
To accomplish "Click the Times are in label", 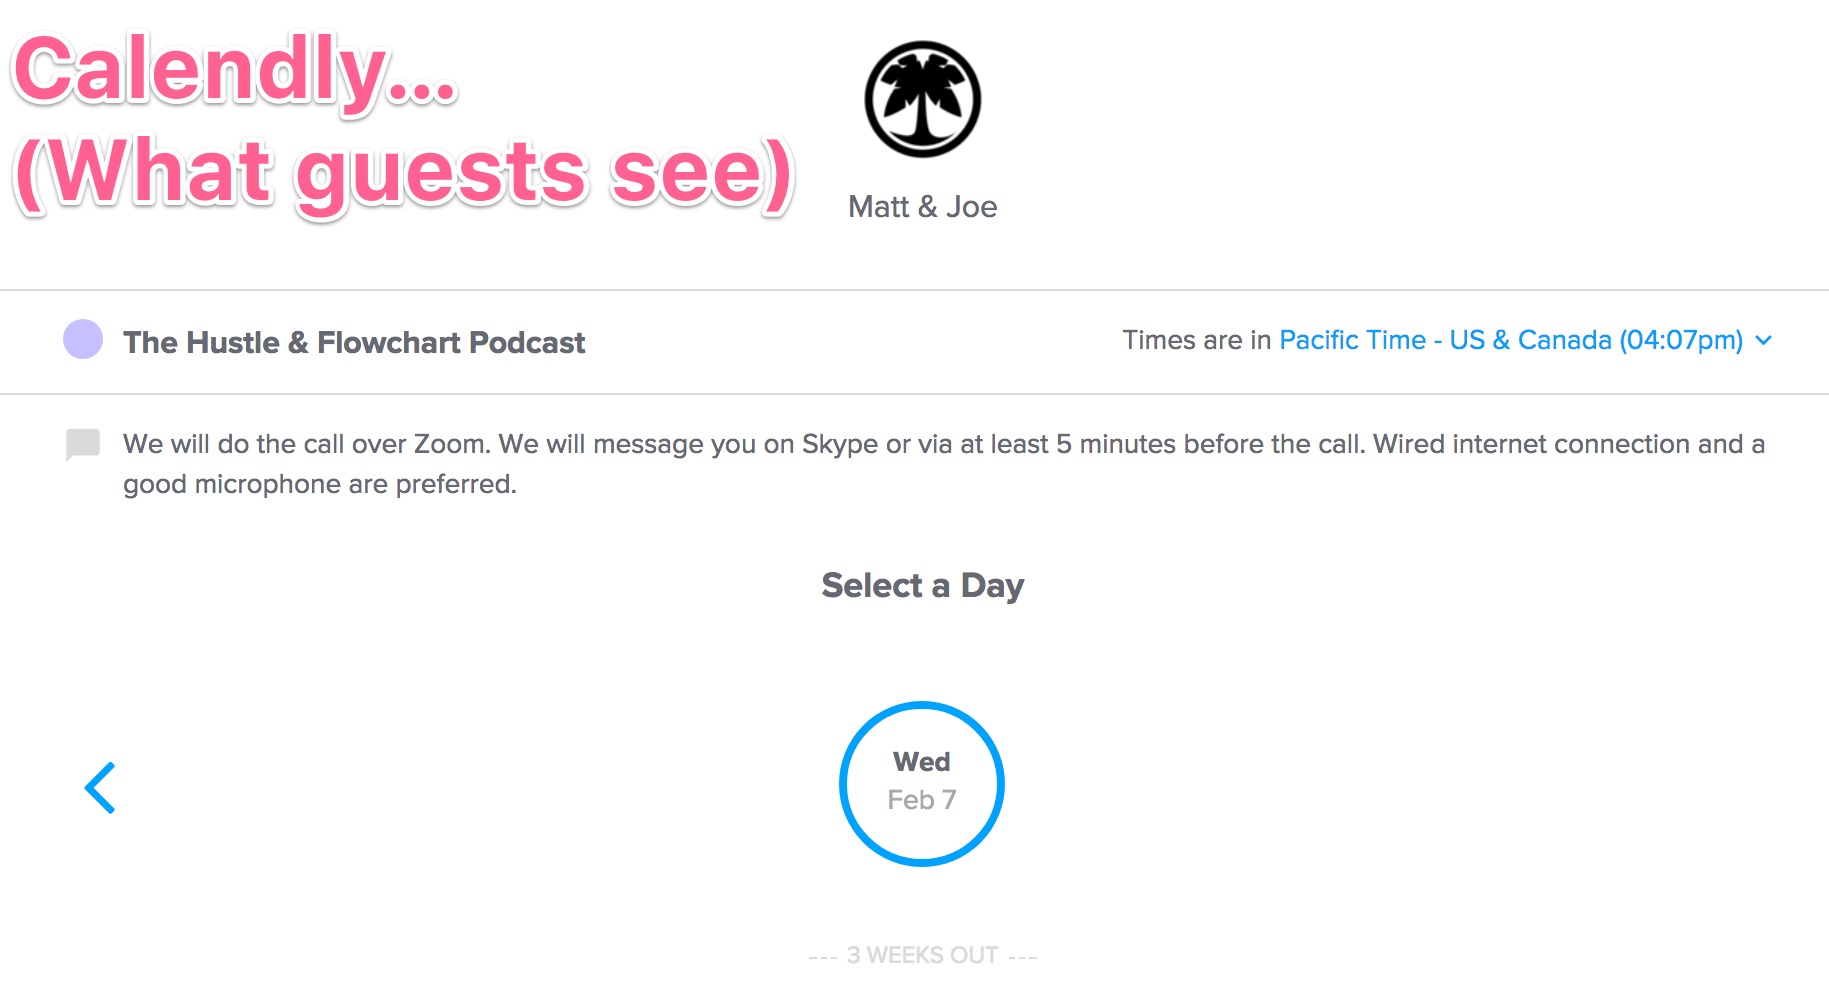I will [1197, 340].
